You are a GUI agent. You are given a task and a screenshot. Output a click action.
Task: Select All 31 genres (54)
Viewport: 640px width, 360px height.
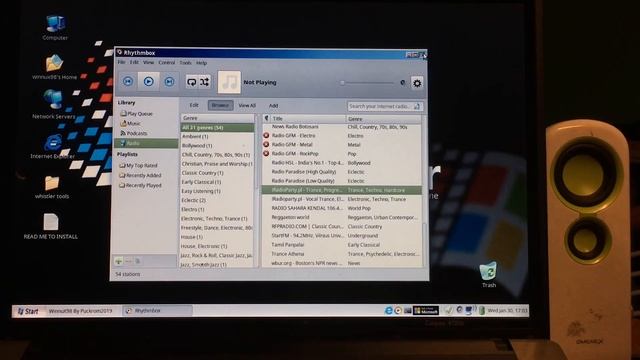(x=217, y=128)
